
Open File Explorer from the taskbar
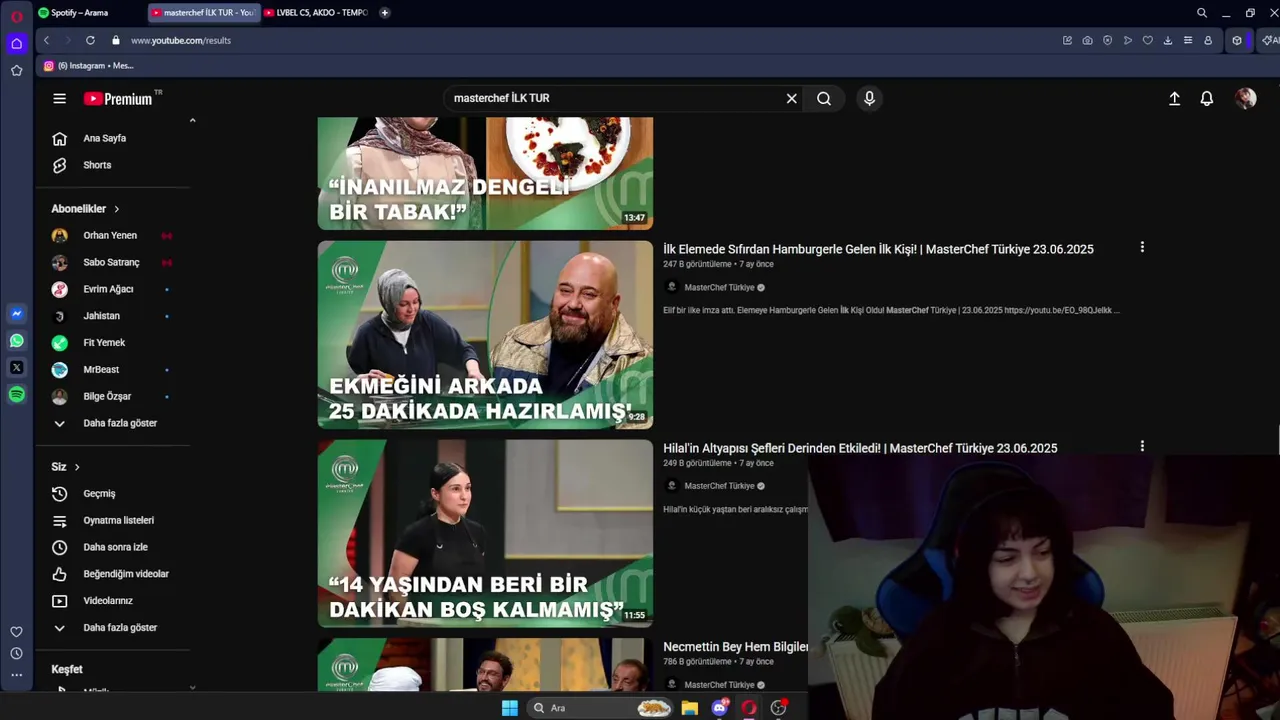point(689,708)
